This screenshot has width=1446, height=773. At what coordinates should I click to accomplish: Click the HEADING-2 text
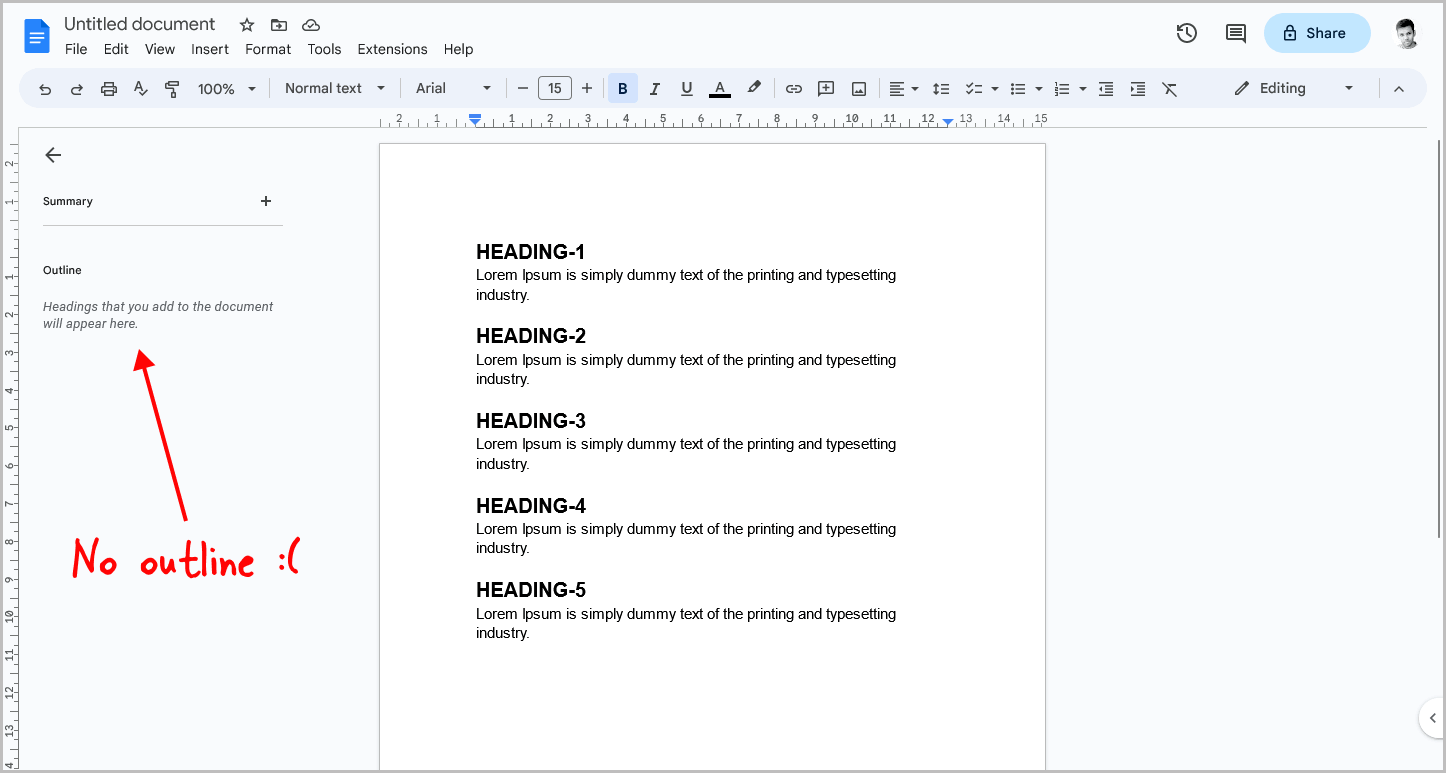click(x=531, y=336)
